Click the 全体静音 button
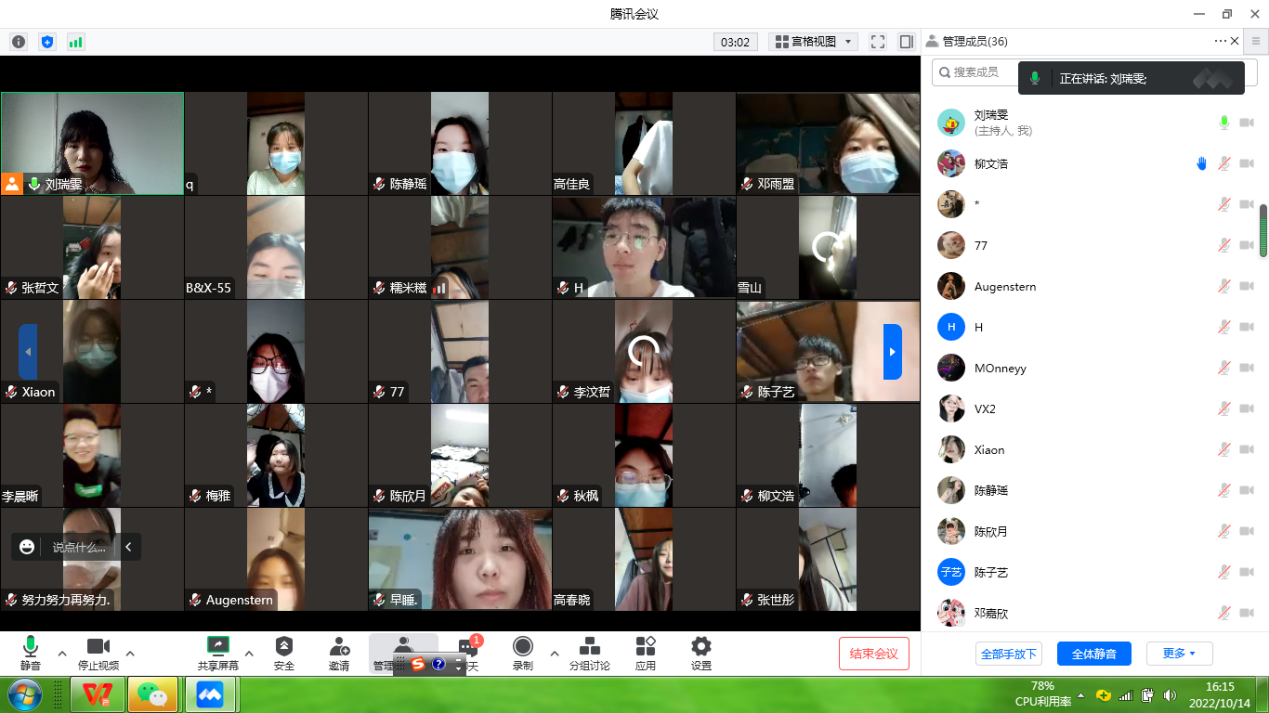Image resolution: width=1269 pixels, height=713 pixels. tap(1093, 654)
